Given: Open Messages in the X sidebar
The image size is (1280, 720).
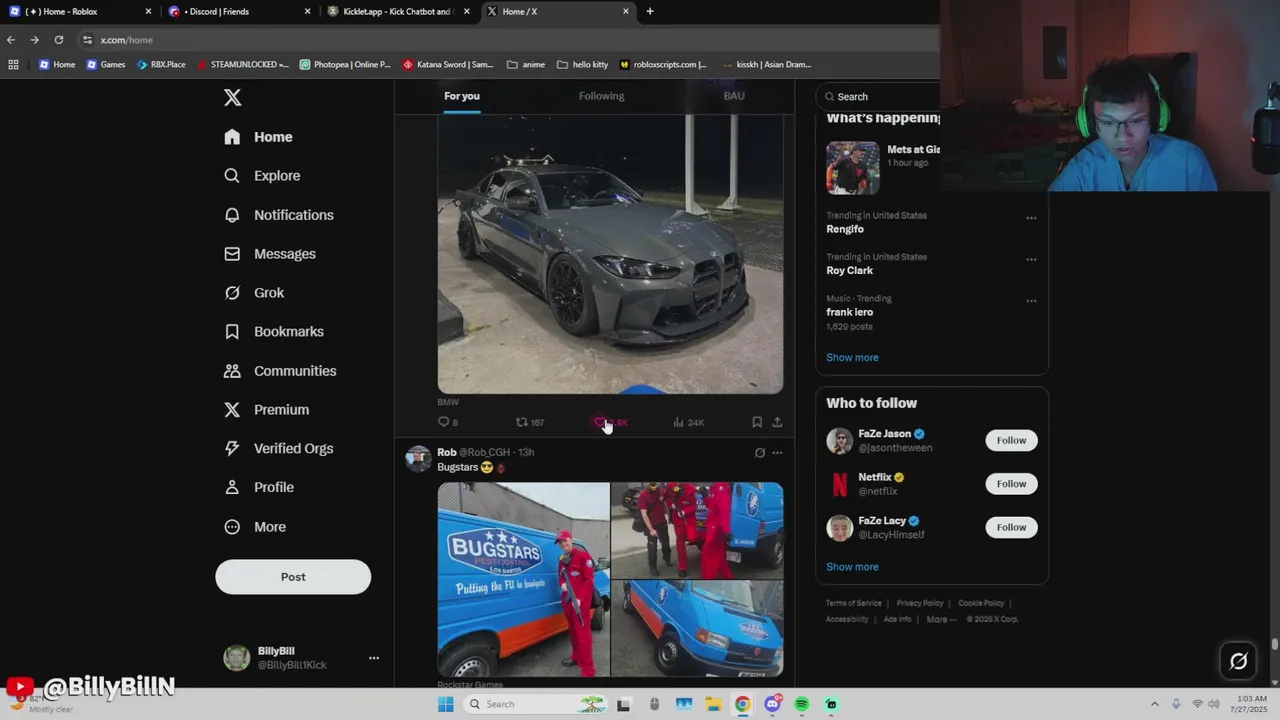Looking at the screenshot, I should click(x=270, y=254).
